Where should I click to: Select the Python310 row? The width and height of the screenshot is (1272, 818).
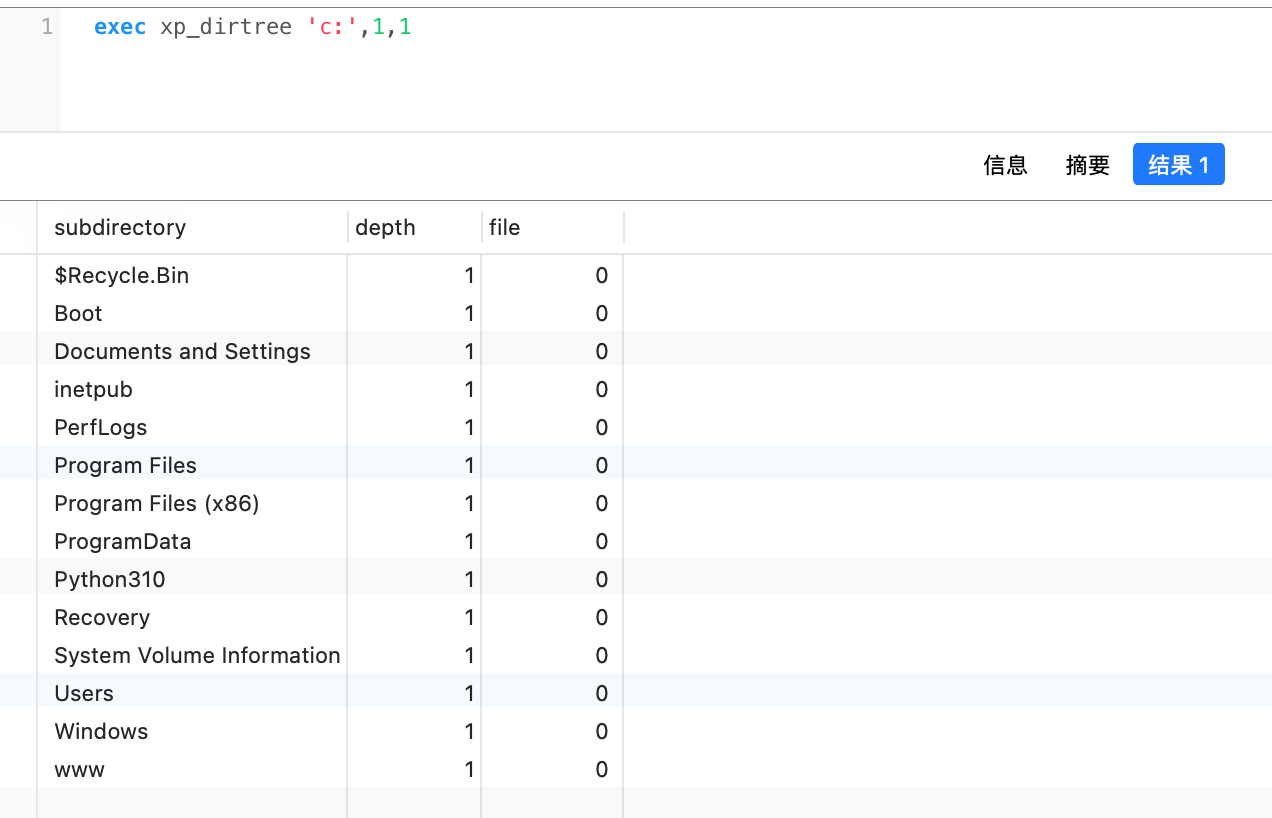coord(109,580)
